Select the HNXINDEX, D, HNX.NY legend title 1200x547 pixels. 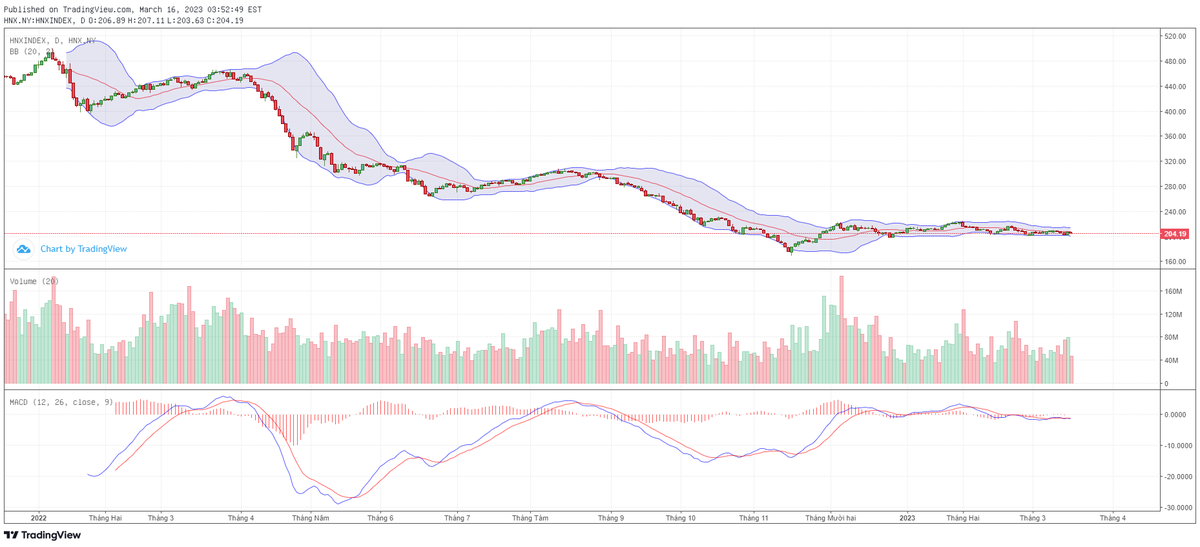pos(53,40)
